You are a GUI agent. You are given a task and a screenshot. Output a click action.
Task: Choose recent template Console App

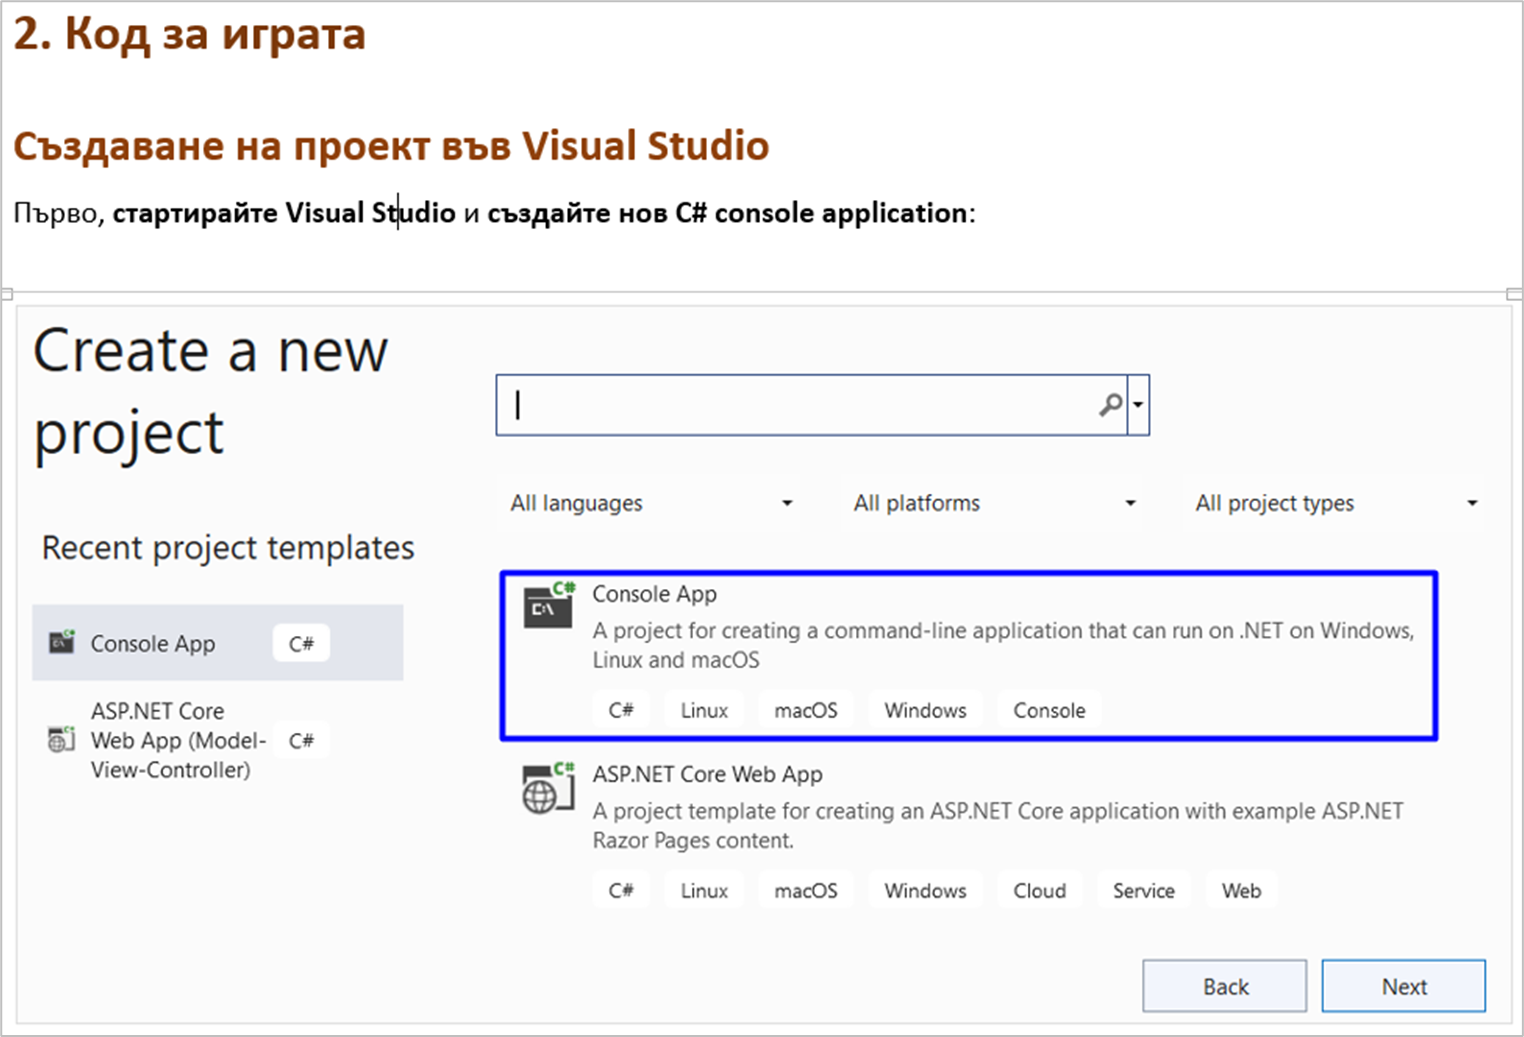point(153,643)
